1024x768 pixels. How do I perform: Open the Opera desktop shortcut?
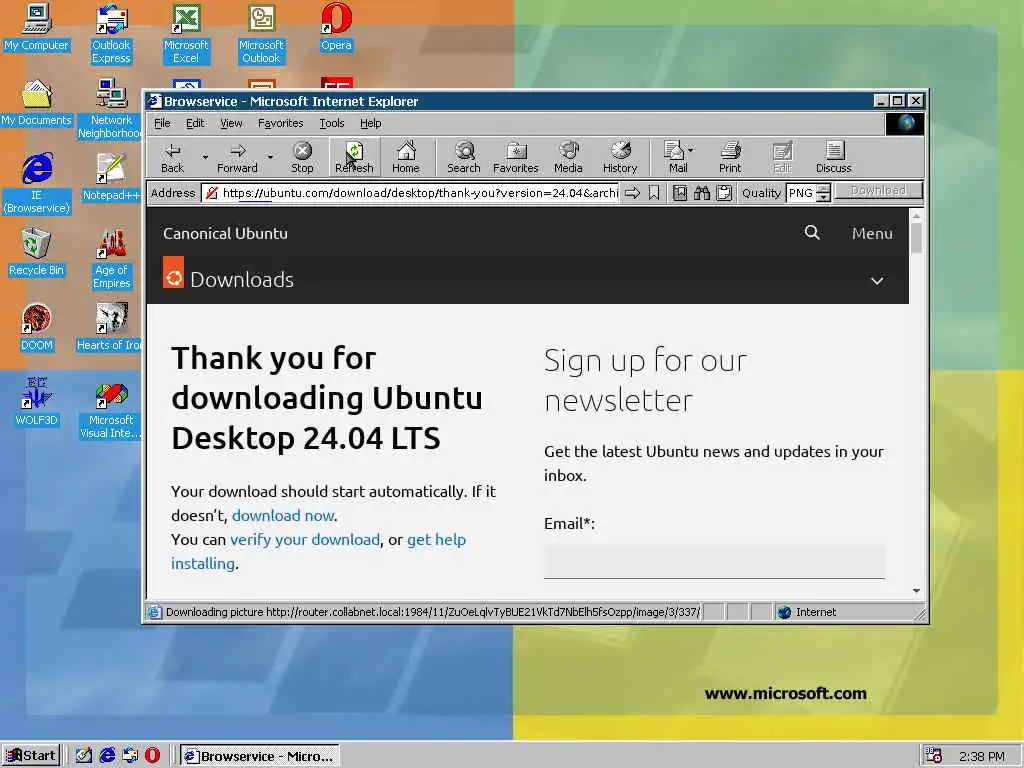coord(336,27)
